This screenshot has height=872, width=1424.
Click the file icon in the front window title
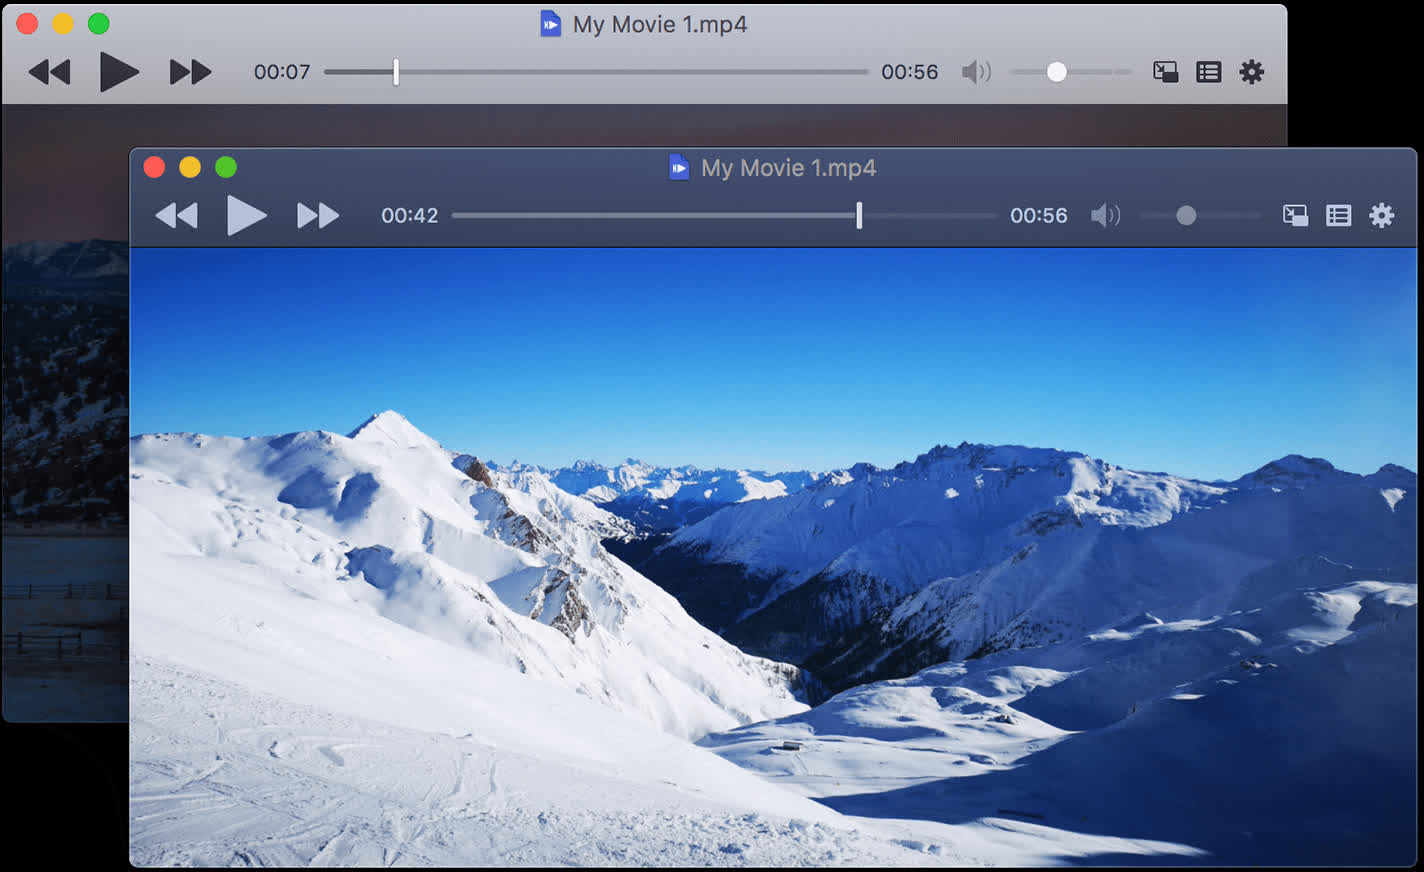[679, 167]
